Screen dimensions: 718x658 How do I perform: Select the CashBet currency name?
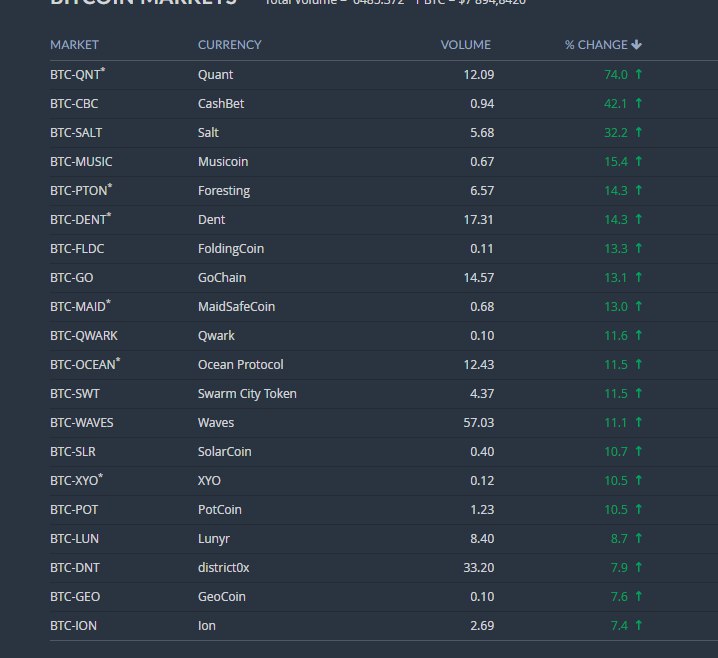click(x=221, y=103)
